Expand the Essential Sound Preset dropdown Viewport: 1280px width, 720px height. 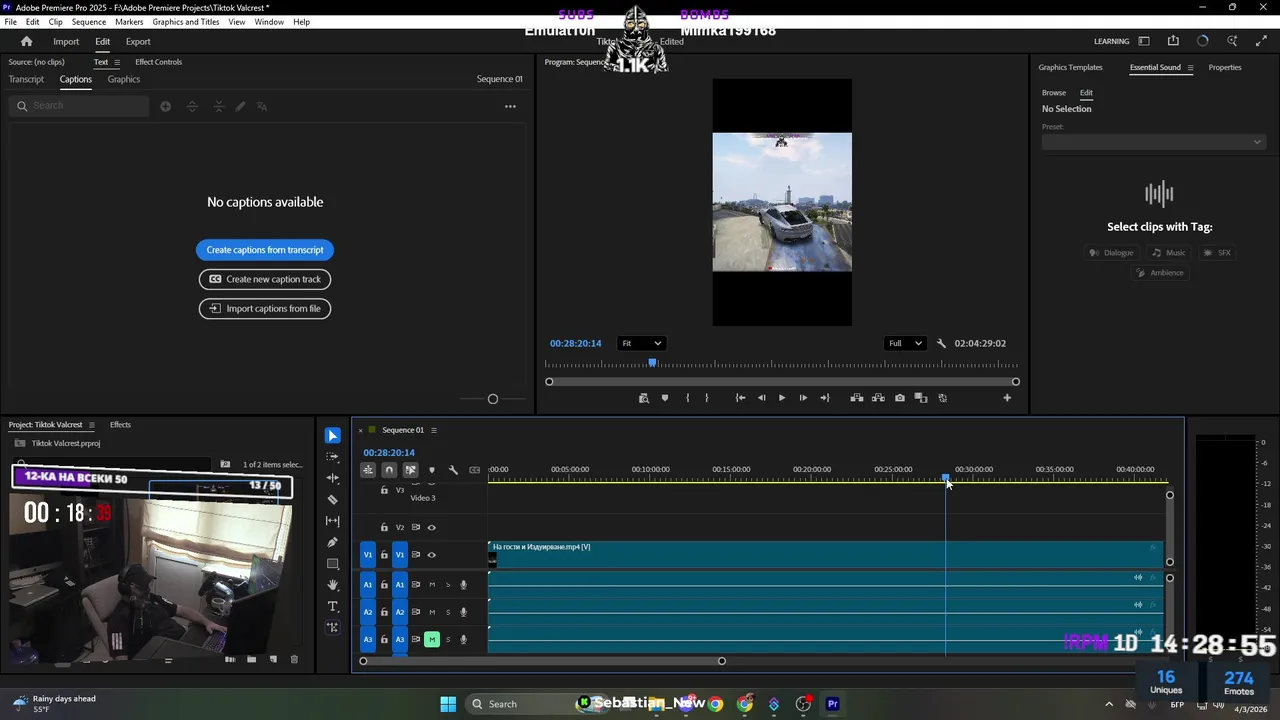click(x=1154, y=142)
